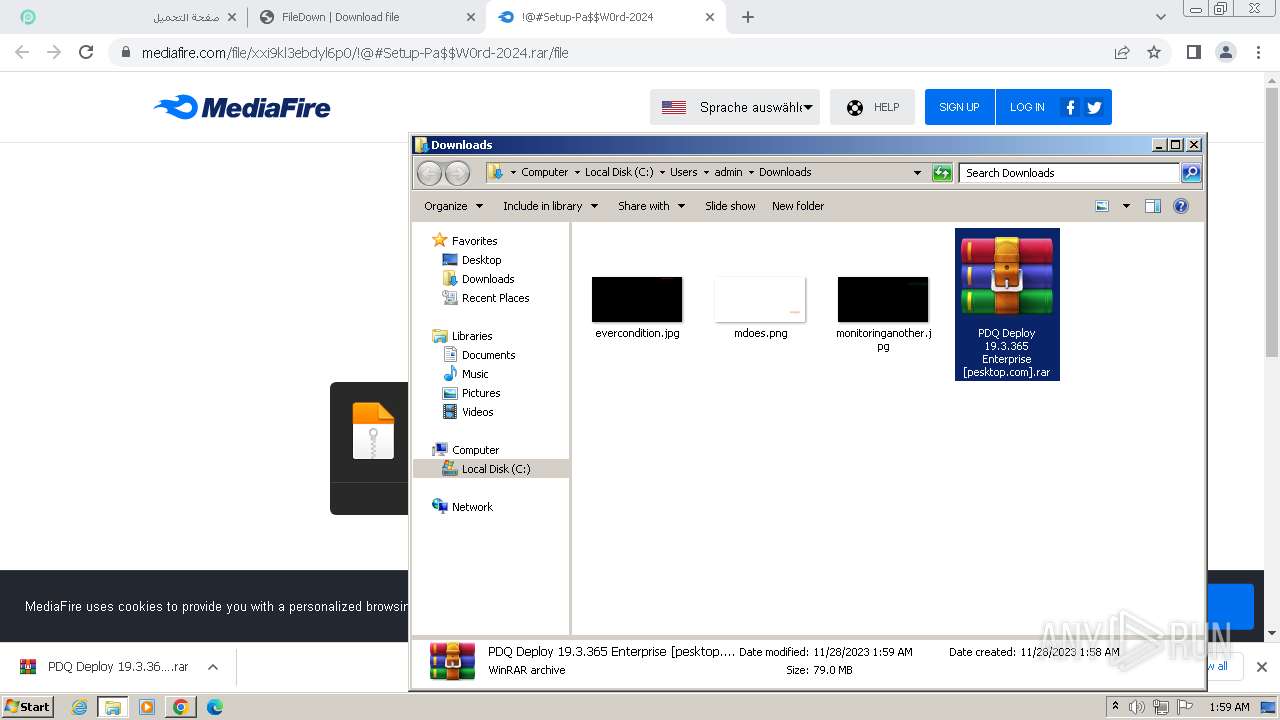1280x720 pixels.
Task: Click the browser Back arrow icon
Action: tap(22, 52)
